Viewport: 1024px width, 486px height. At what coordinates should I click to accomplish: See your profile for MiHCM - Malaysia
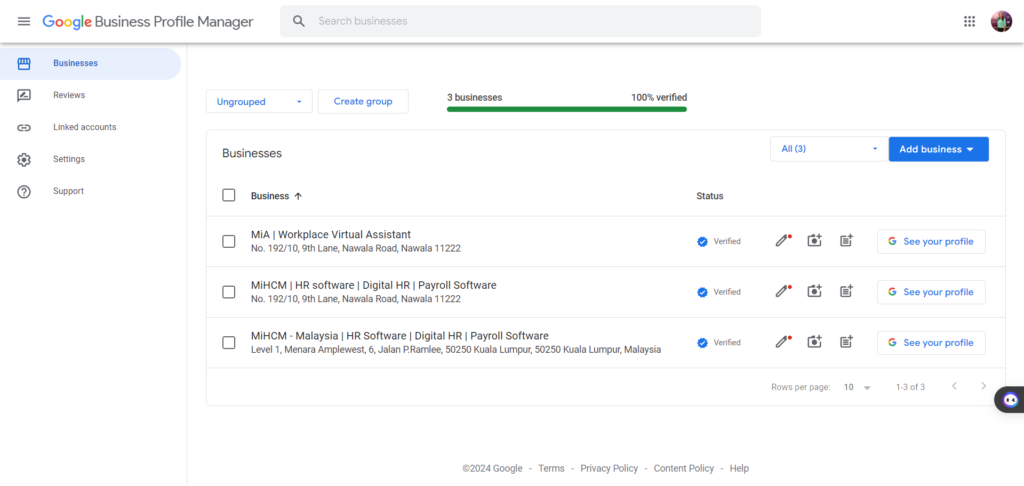(x=931, y=343)
